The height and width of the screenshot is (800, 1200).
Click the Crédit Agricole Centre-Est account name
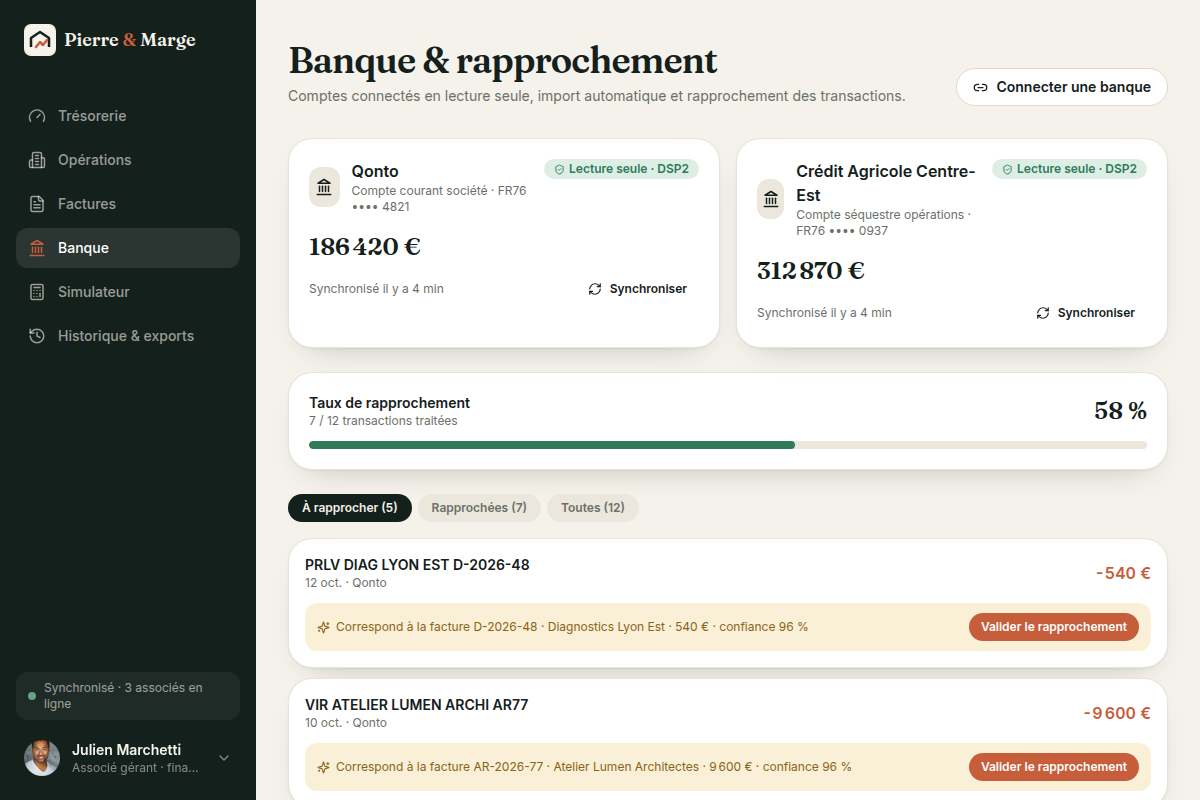click(885, 183)
